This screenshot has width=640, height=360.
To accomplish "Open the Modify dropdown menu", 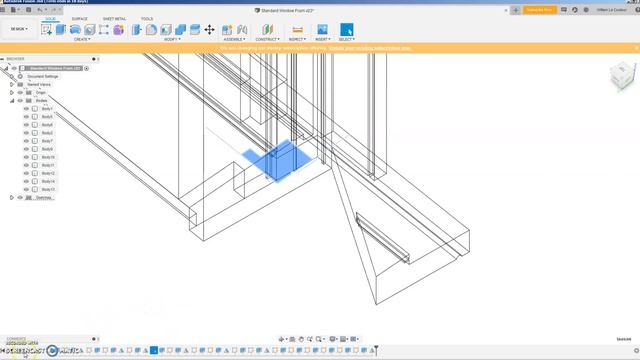I will click(172, 39).
